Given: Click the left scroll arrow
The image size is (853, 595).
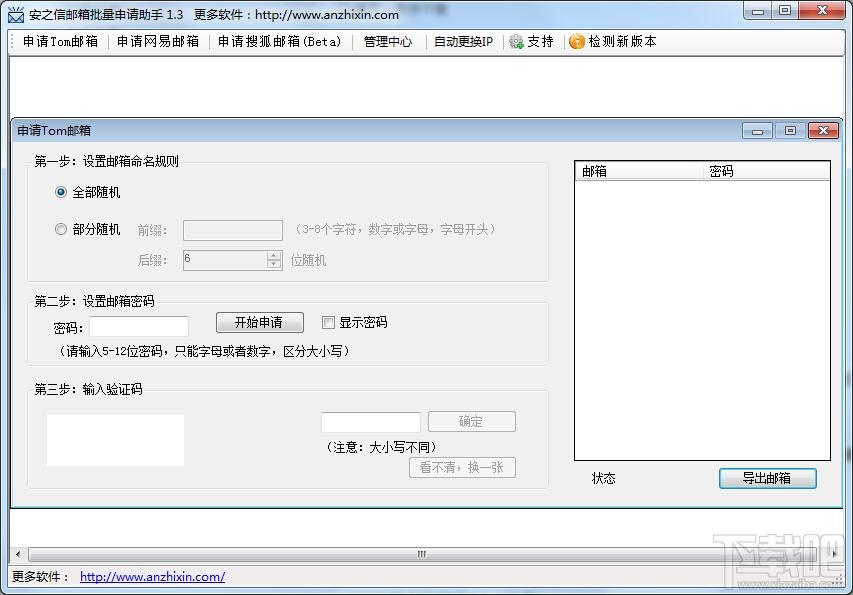Looking at the screenshot, I should coord(18,554).
